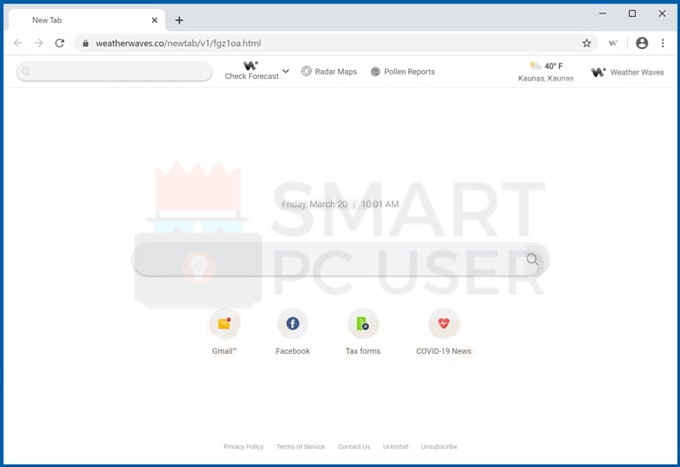Viewport: 680px width, 467px height.
Task: Open the Gmail shortcut icon
Action: (x=225, y=323)
